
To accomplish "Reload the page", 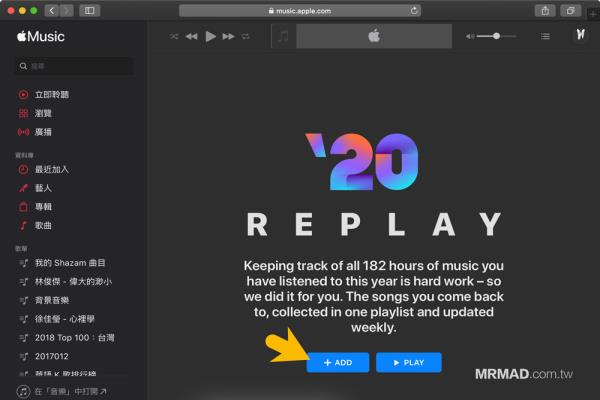I will [x=414, y=11].
